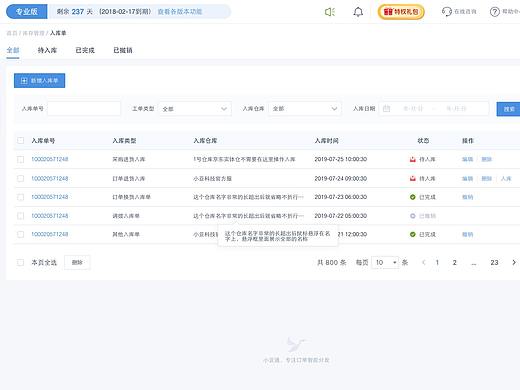Viewport: 520px width, 390px height.
Task: Click the 新建入库单 button
Action: pos(39,81)
